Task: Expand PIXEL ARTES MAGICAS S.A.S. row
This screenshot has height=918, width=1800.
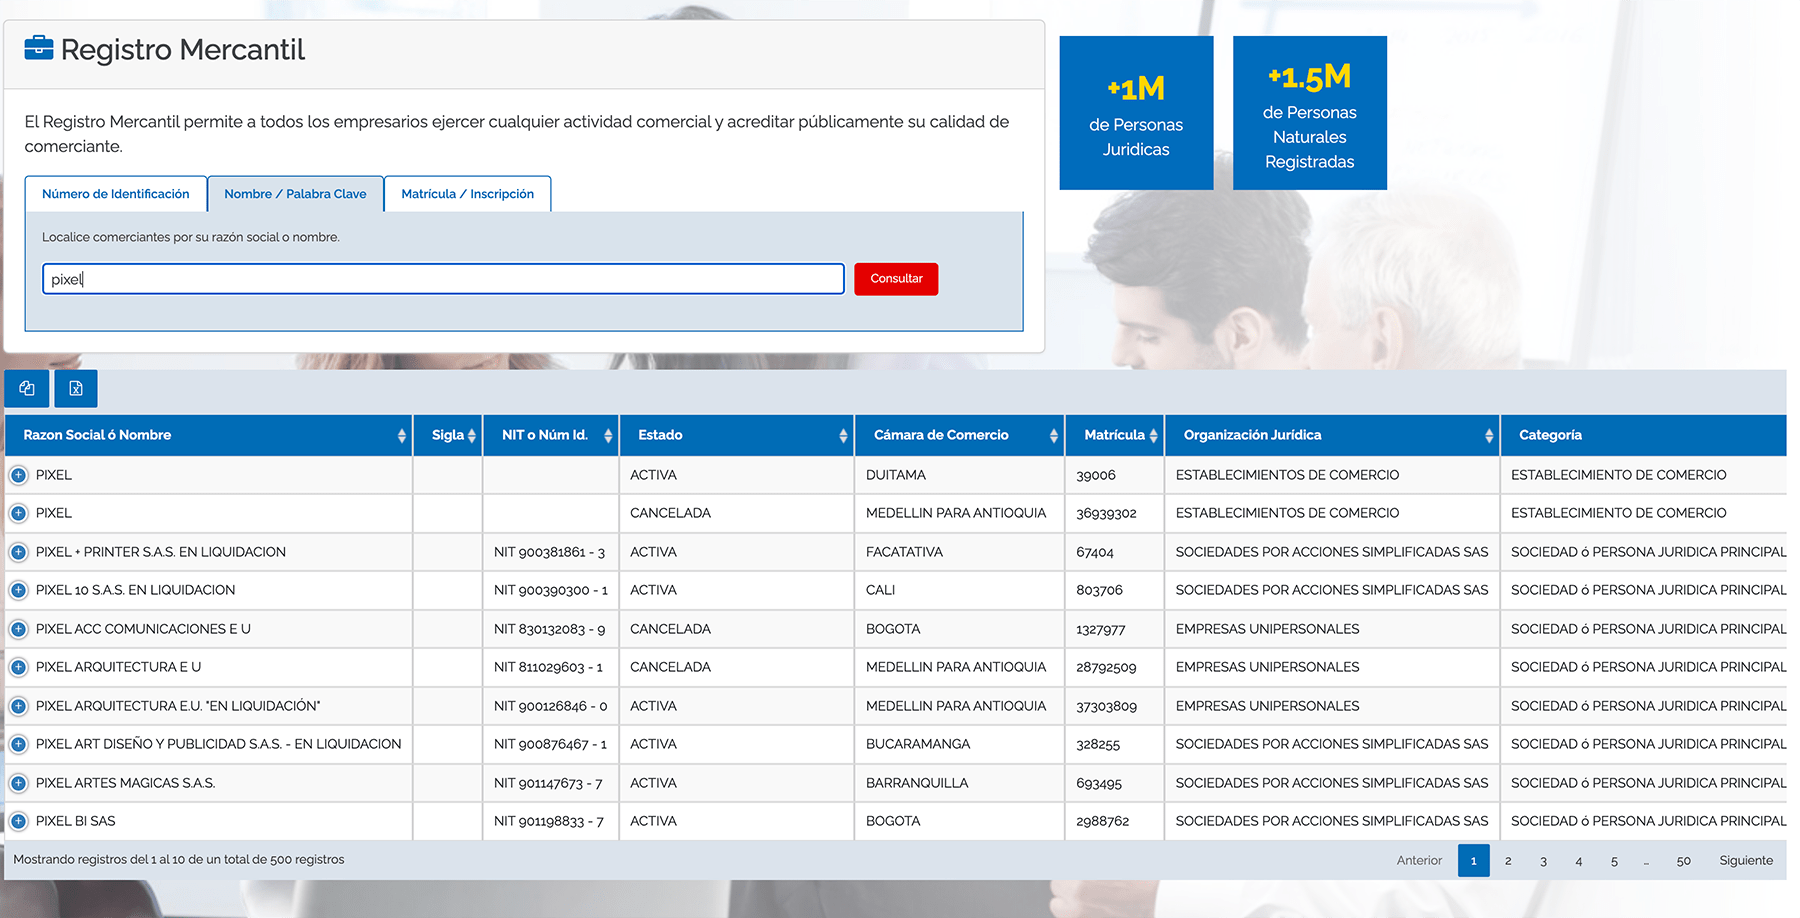Action: (x=18, y=783)
